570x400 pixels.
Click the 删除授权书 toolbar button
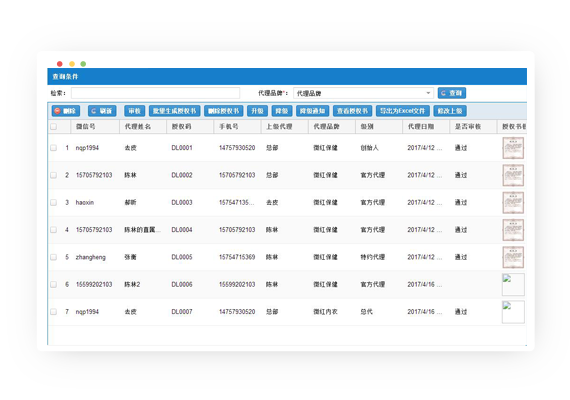tap(224, 111)
